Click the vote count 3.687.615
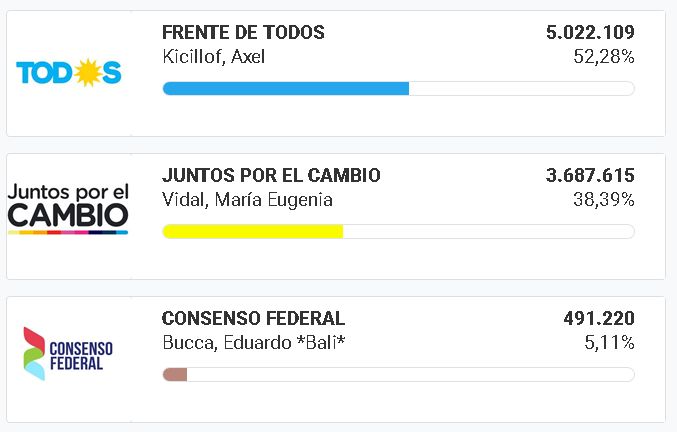677x432 pixels. [590, 176]
